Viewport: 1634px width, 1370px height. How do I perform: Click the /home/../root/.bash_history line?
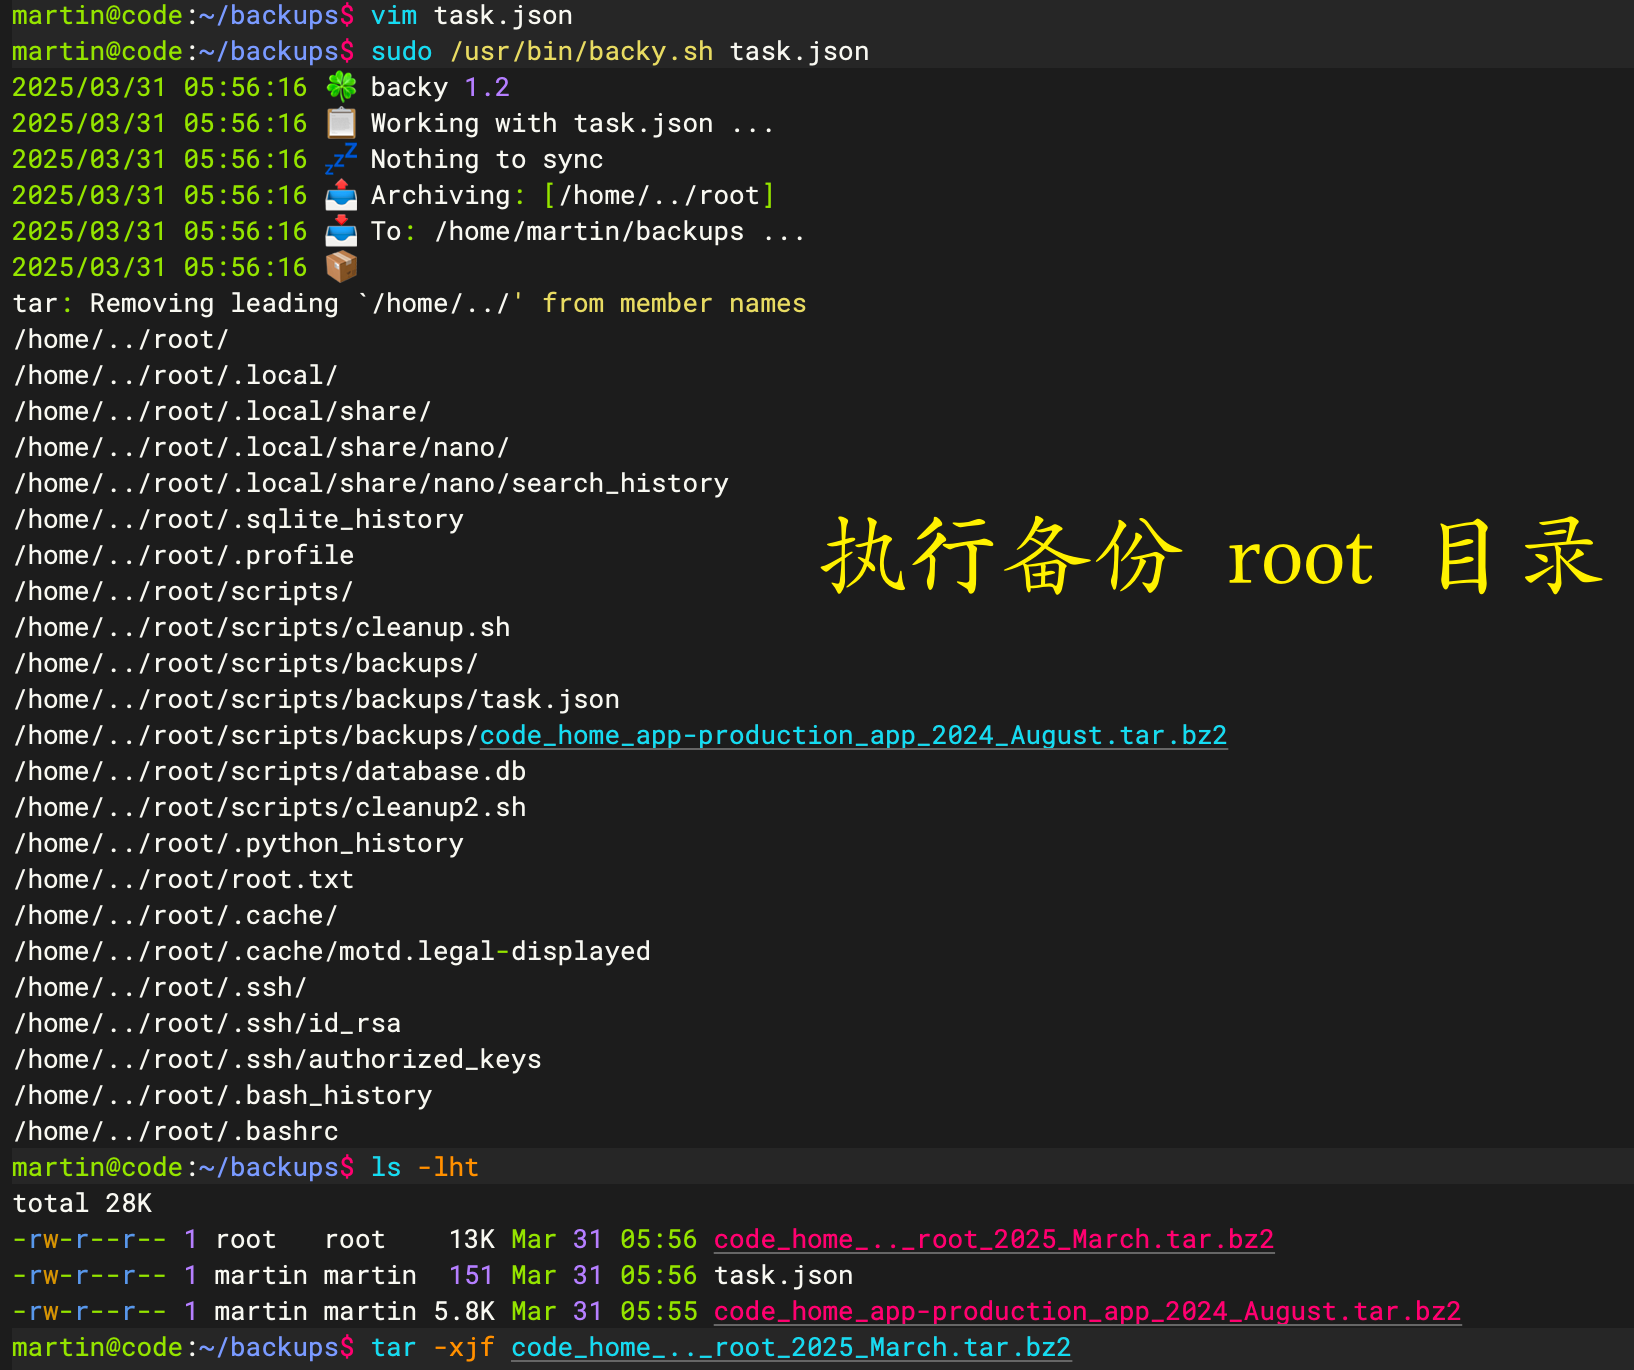pos(223,1095)
